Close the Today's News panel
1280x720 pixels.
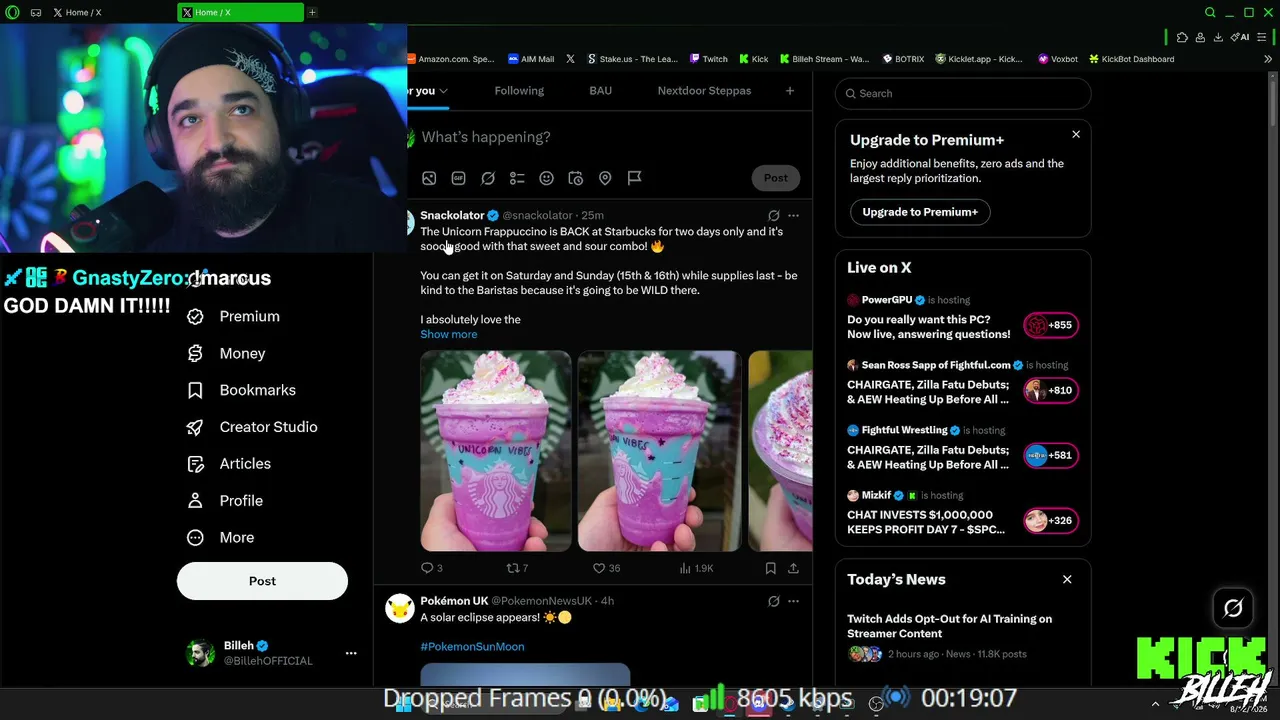tap(1067, 579)
